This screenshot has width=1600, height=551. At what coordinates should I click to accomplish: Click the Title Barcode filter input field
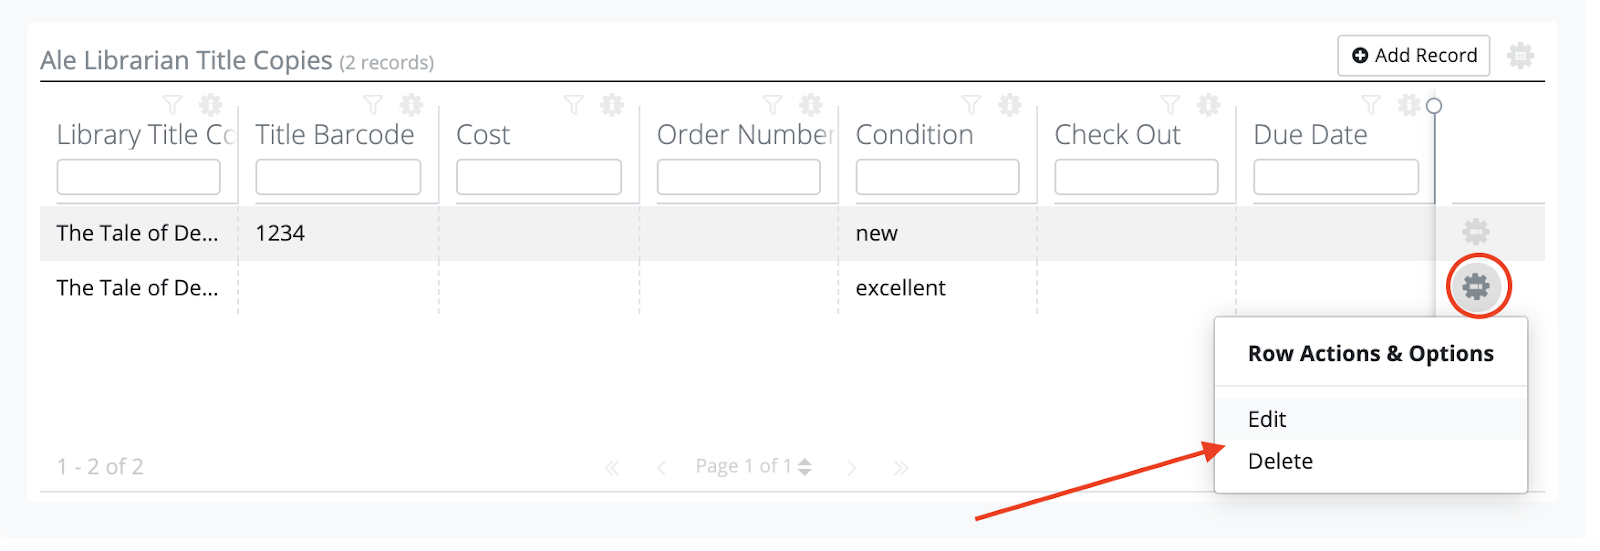[338, 177]
